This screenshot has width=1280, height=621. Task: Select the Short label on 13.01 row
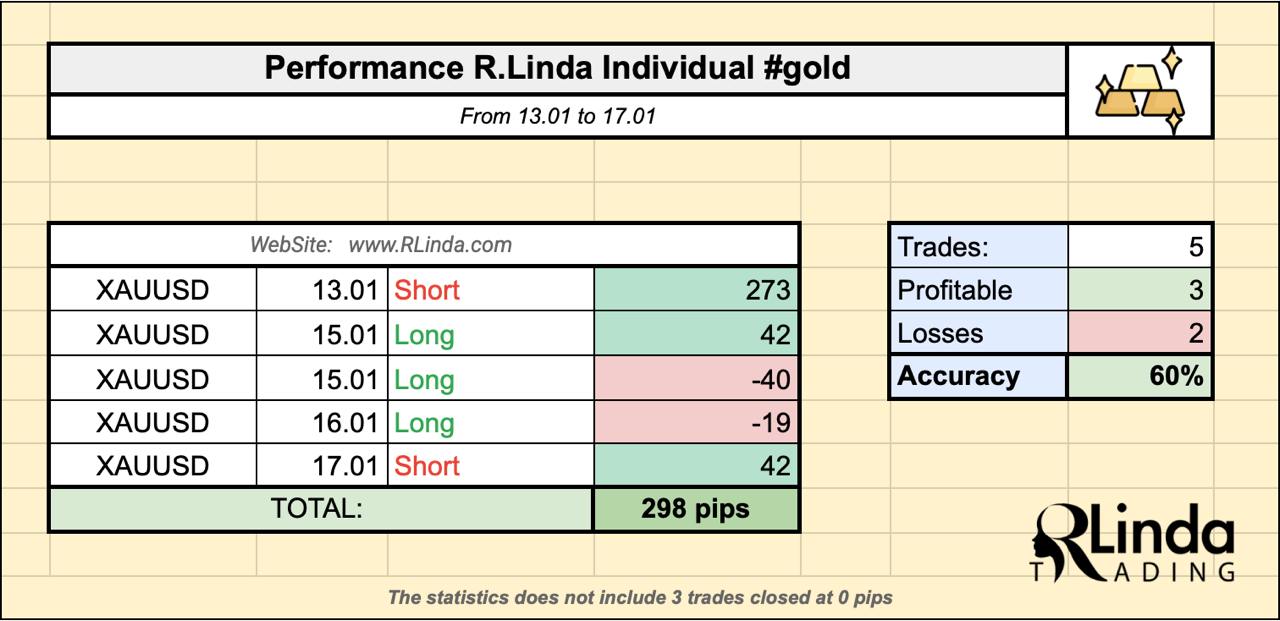427,290
